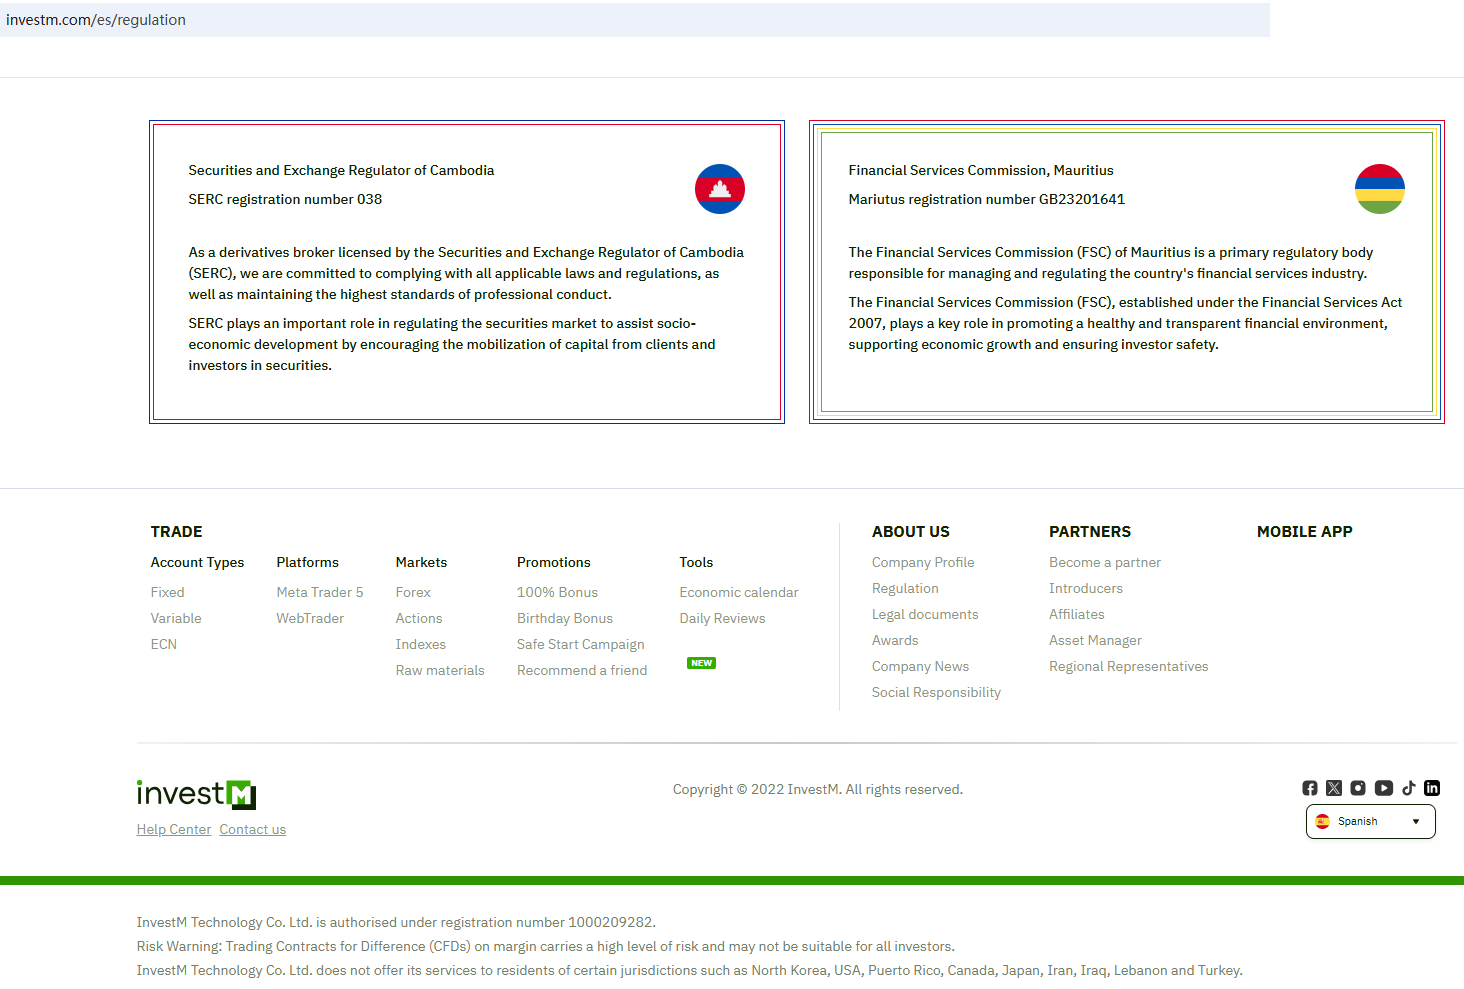Open the Company News link
Image resolution: width=1464 pixels, height=989 pixels.
(920, 666)
